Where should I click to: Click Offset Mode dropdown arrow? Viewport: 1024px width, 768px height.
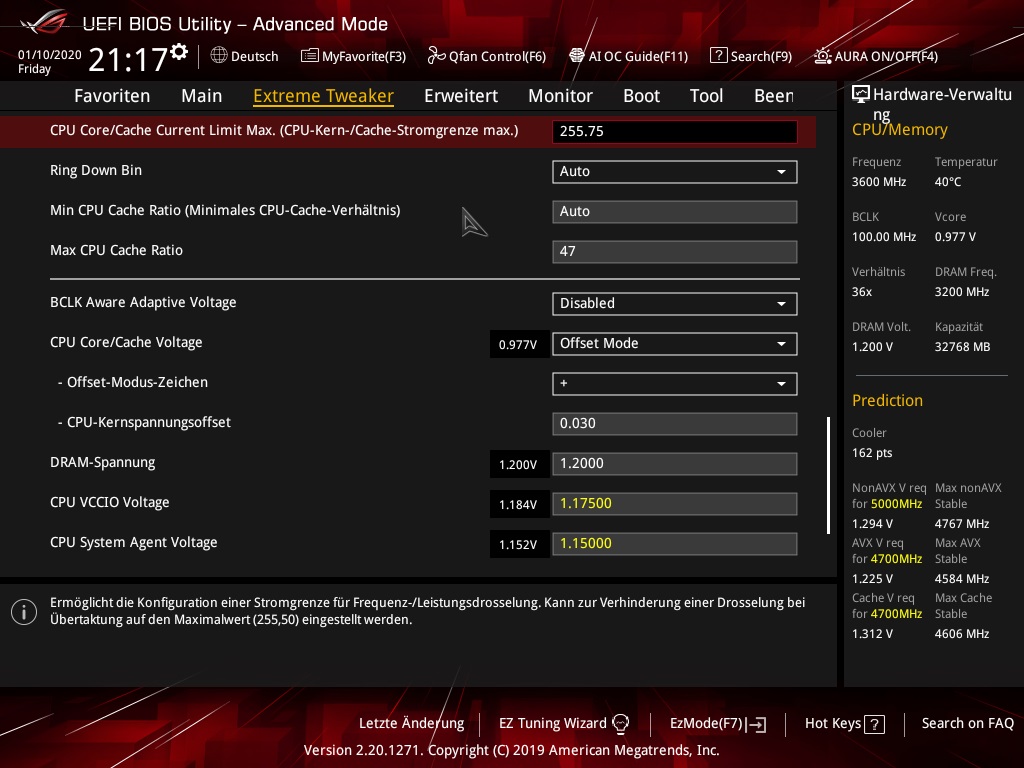tap(781, 344)
